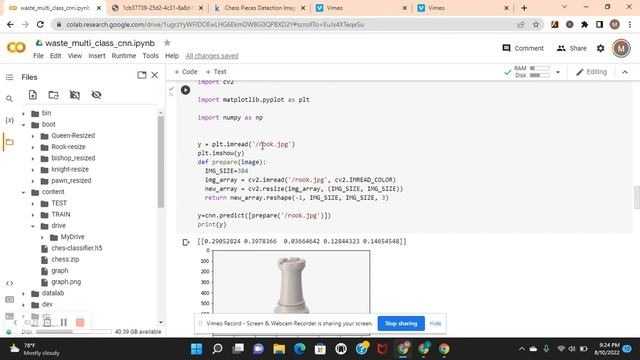Image resolution: width=640 pixels, height=360 pixels.
Task: Bookmark this page with star icon
Action: tap(536, 24)
